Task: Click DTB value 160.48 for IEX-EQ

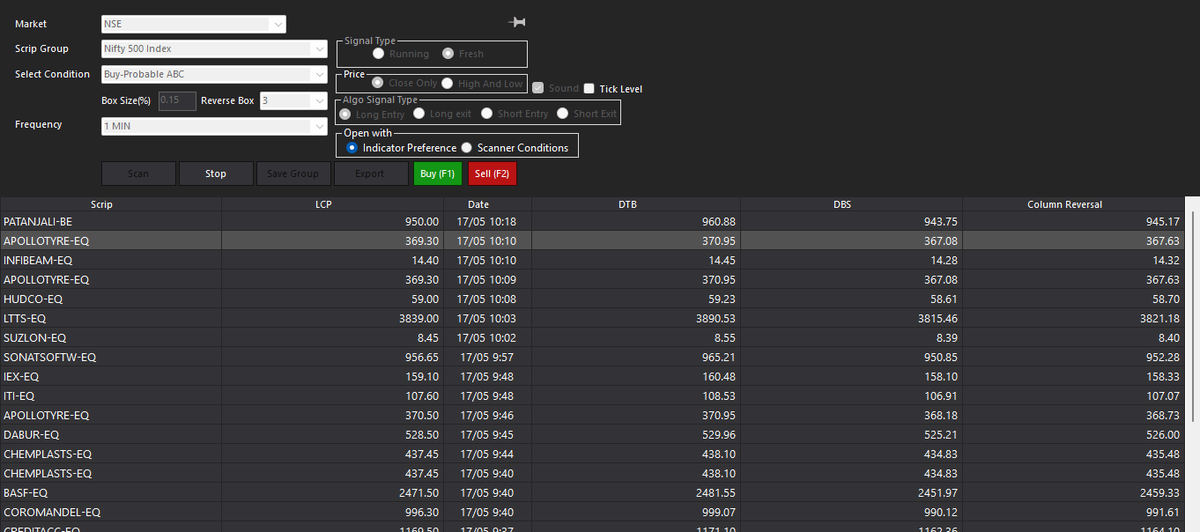Action: [x=719, y=376]
